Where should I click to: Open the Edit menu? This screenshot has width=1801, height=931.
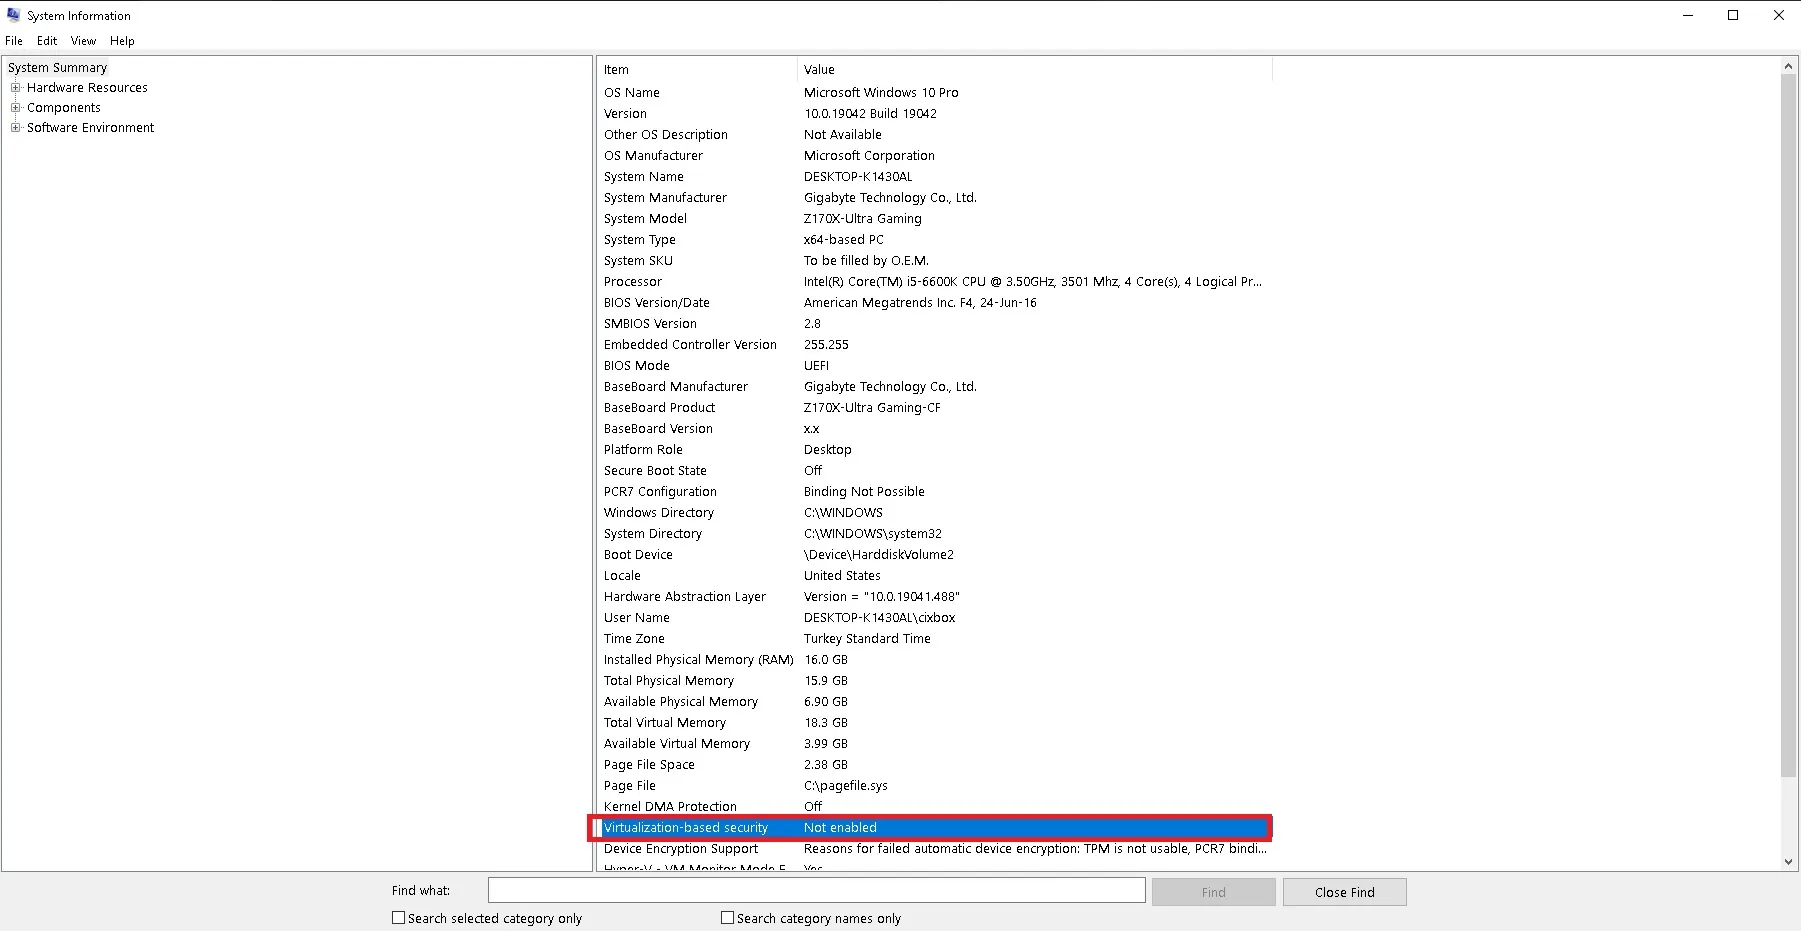click(x=47, y=41)
